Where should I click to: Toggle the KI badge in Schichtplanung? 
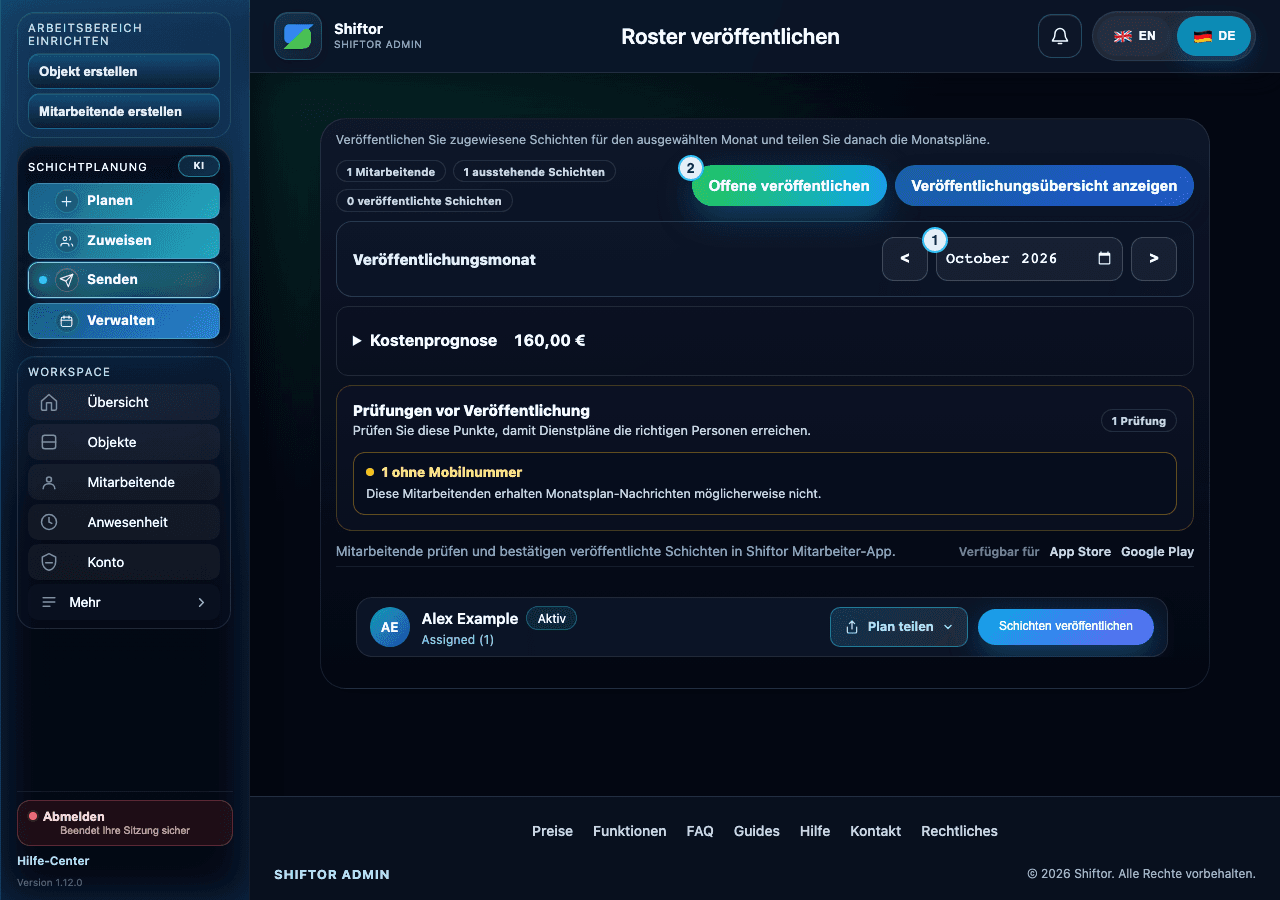(x=198, y=166)
